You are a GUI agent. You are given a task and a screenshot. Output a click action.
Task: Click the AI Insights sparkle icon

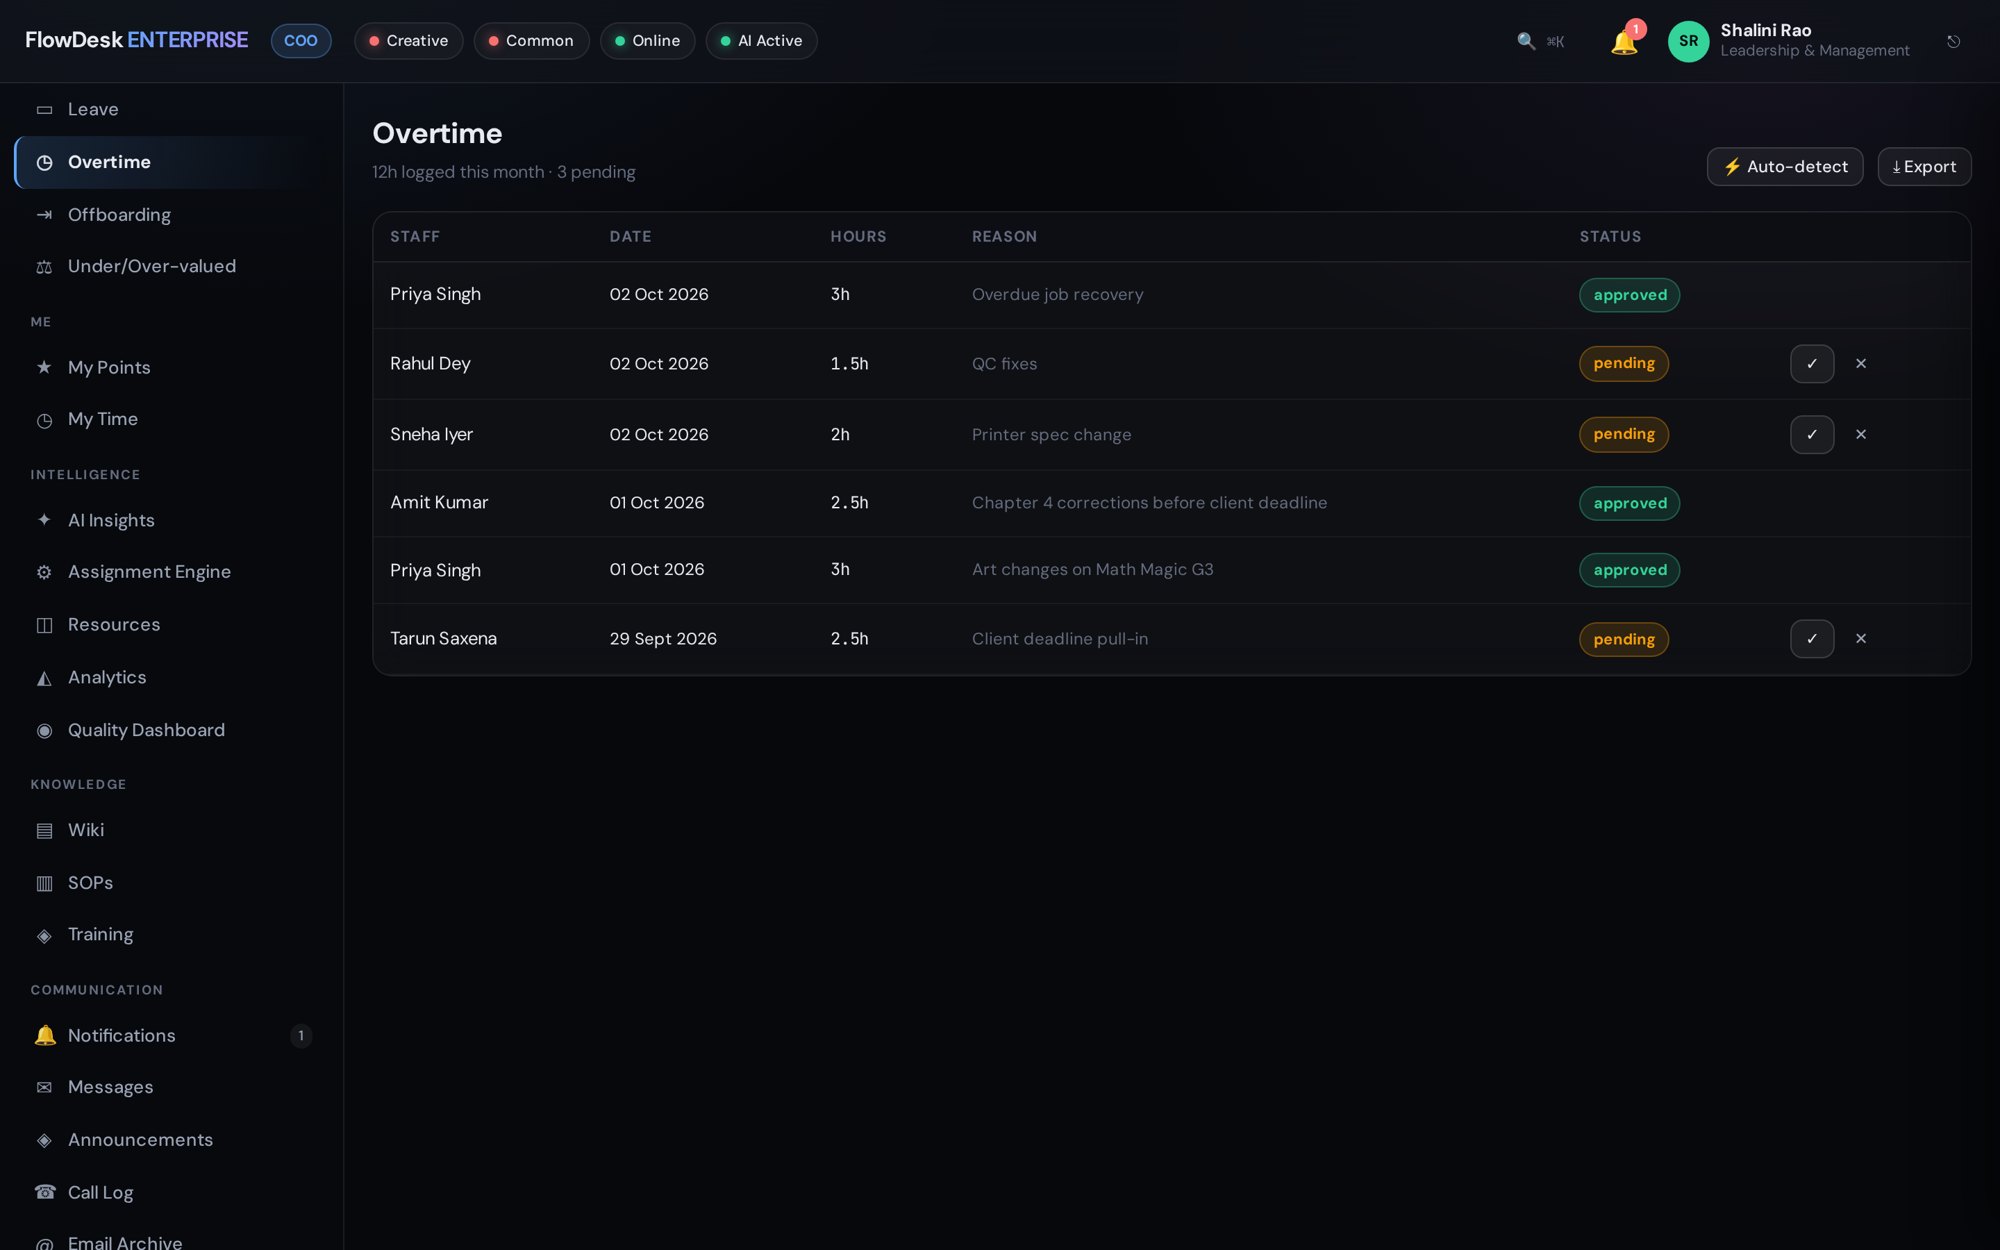[x=44, y=520]
